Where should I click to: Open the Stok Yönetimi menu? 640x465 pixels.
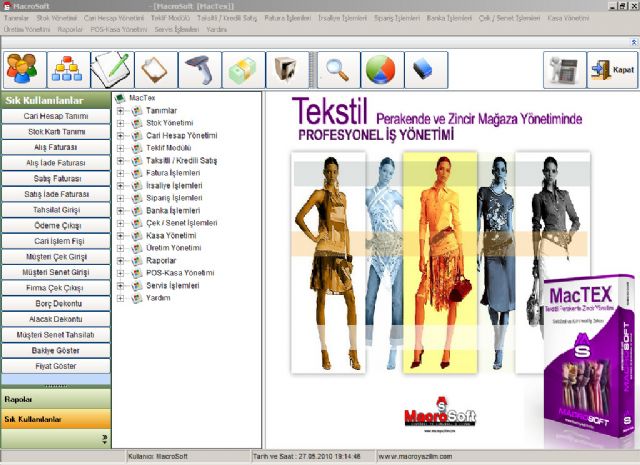[57, 18]
